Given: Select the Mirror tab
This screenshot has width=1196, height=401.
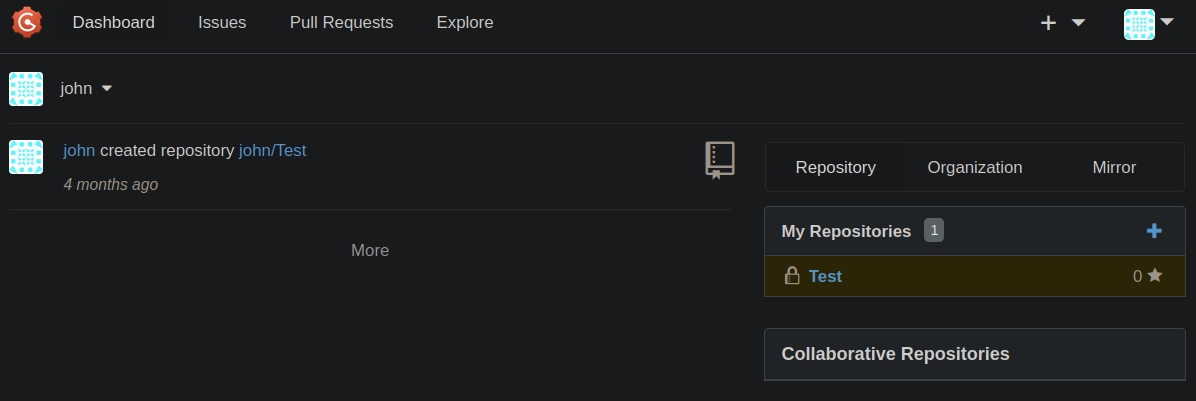Looking at the screenshot, I should tap(1114, 167).
